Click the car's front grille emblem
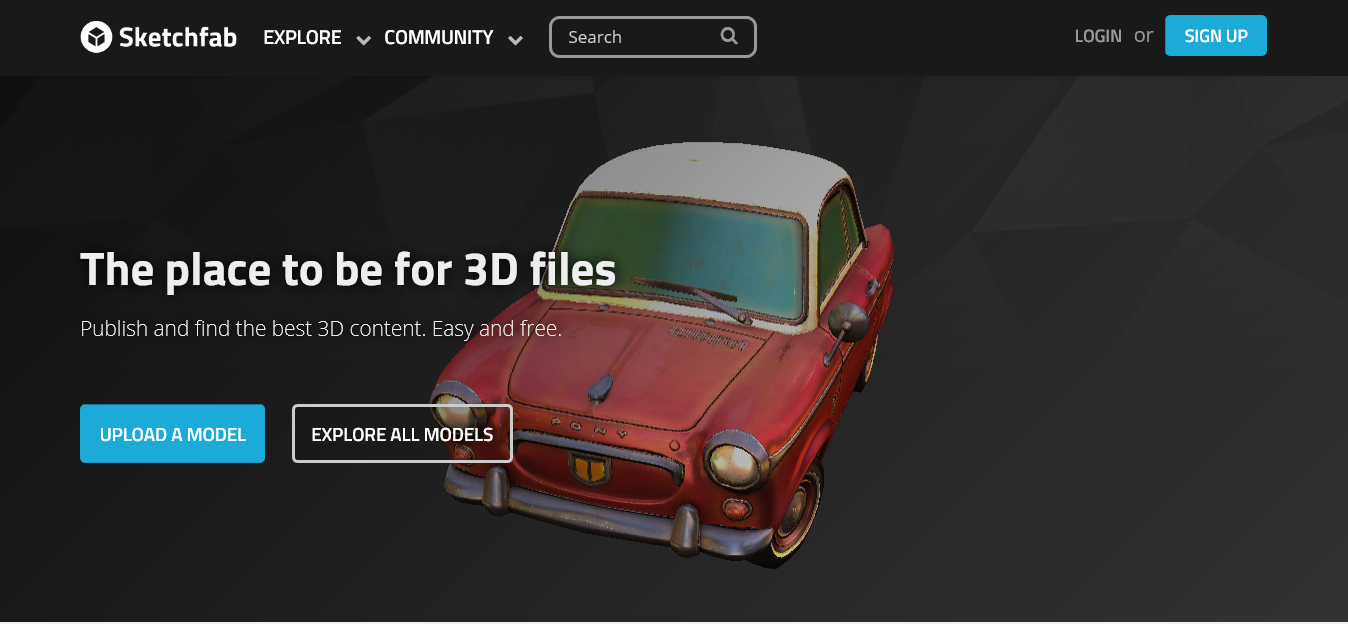This screenshot has width=1348, height=624. pyautogui.click(x=588, y=467)
